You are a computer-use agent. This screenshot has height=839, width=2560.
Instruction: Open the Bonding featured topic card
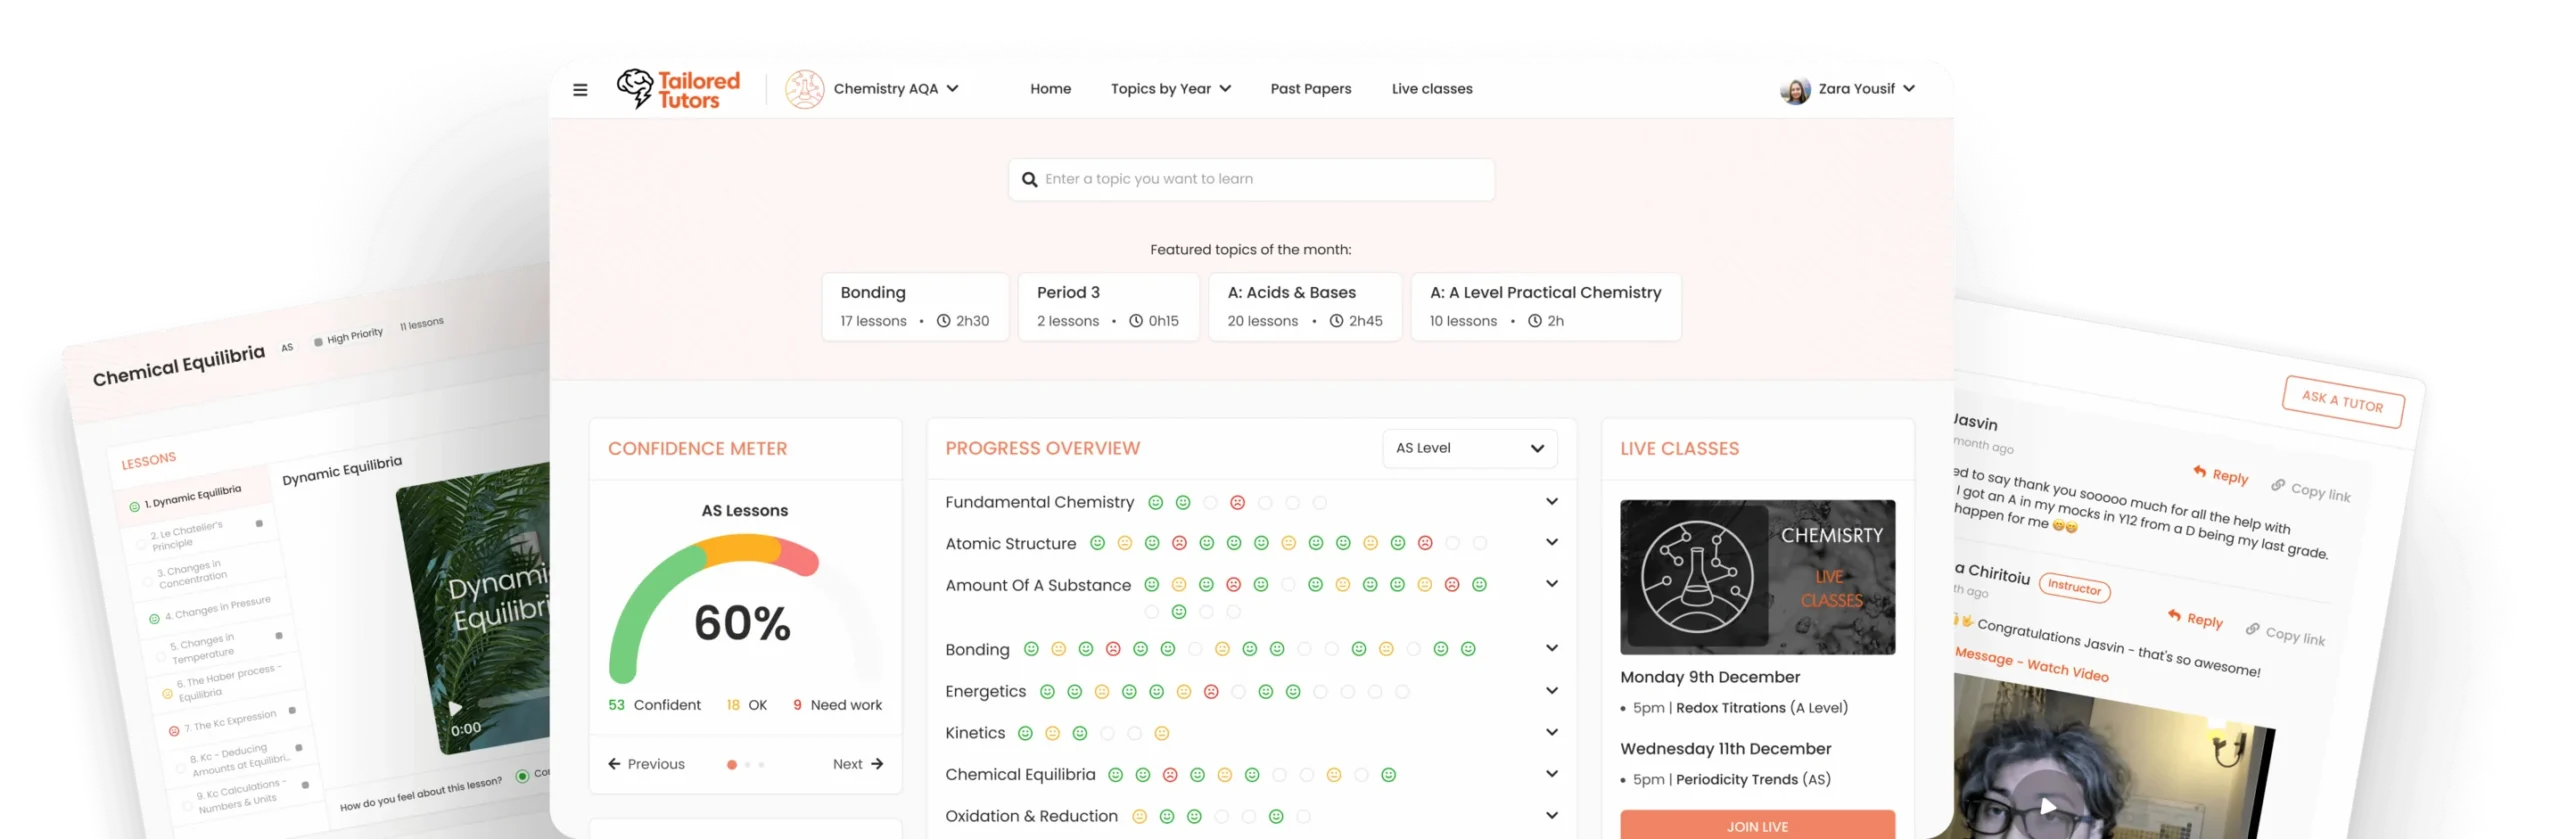(x=915, y=307)
